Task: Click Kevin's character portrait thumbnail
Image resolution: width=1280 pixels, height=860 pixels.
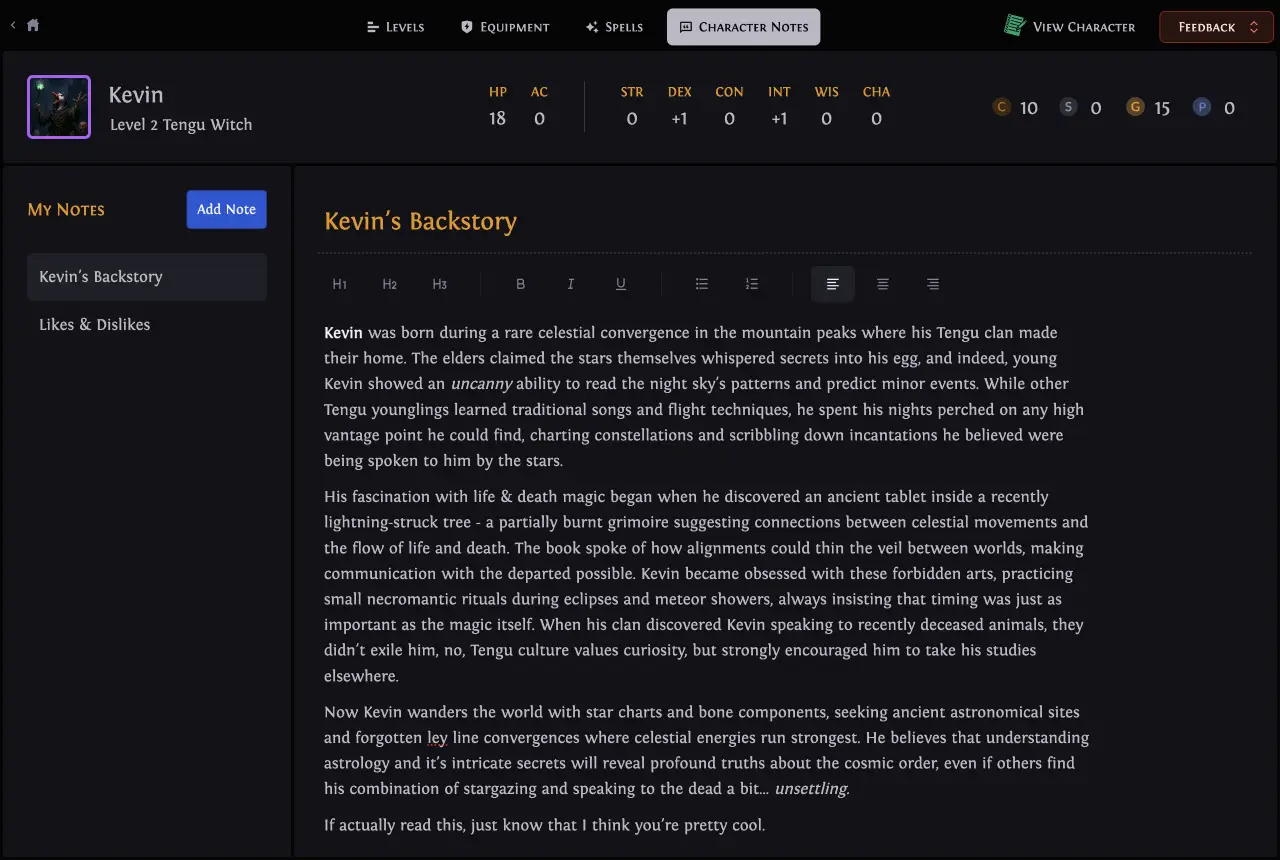Action: [x=59, y=107]
